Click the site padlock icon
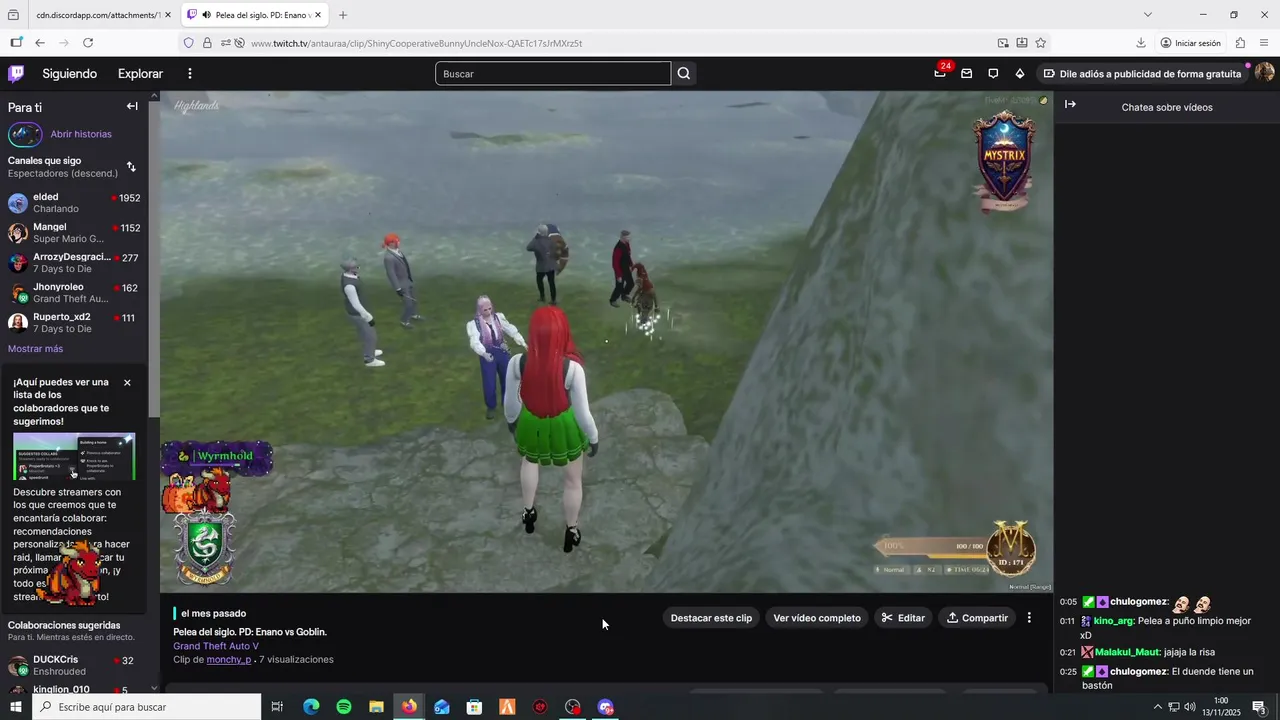This screenshot has width=1280, height=720. (x=207, y=43)
